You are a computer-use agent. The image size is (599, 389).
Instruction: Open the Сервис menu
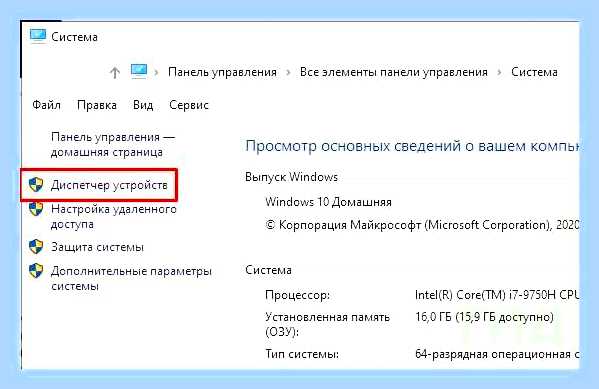click(189, 105)
